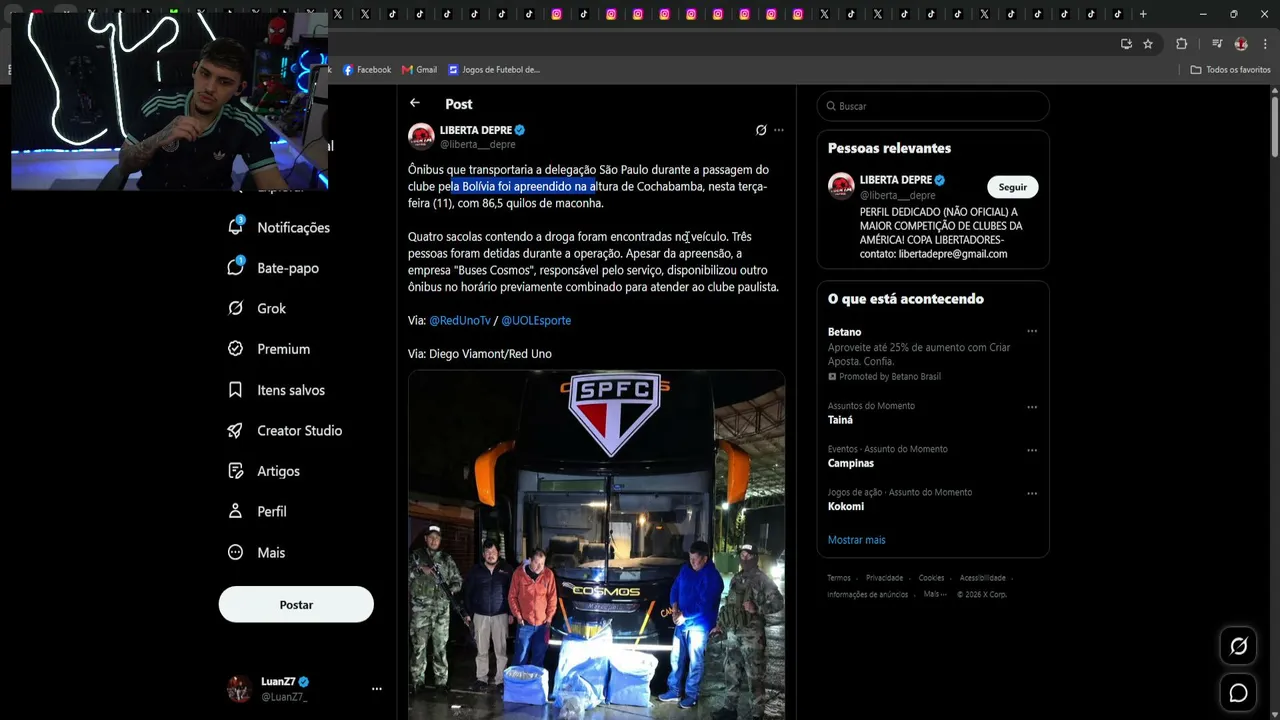1280x720 pixels.
Task: Open the floating messages chat button
Action: (x=1238, y=693)
